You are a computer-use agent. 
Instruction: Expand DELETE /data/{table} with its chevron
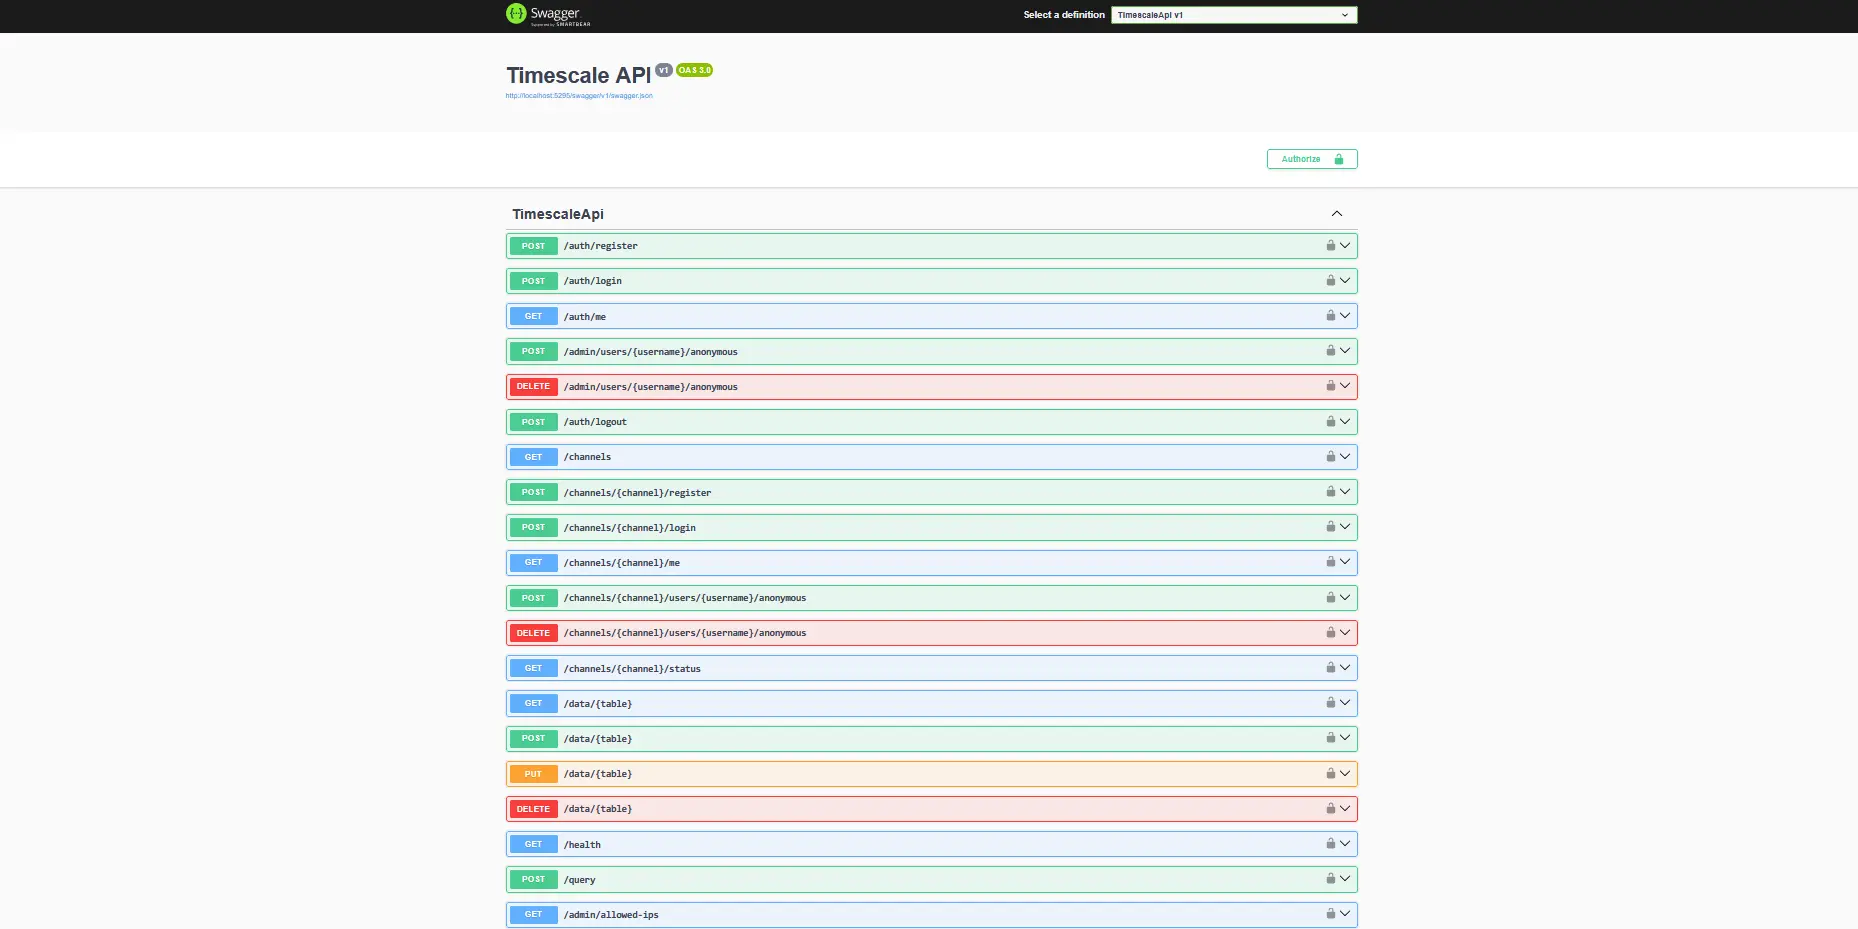1345,809
